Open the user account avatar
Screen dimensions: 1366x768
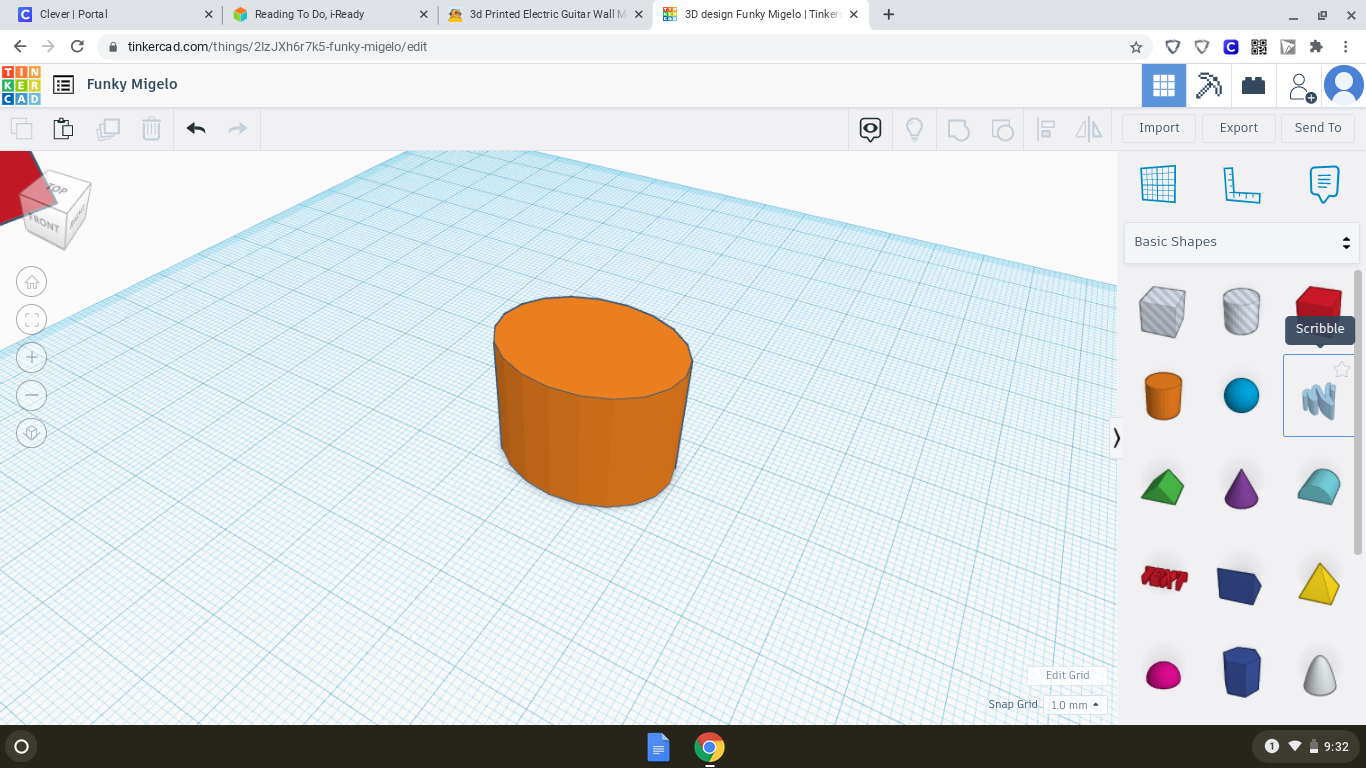[1344, 86]
